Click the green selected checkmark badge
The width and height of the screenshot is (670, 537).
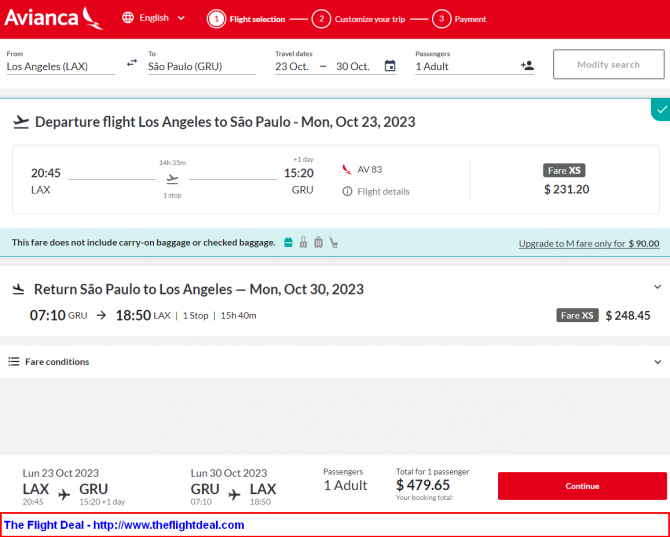661,109
